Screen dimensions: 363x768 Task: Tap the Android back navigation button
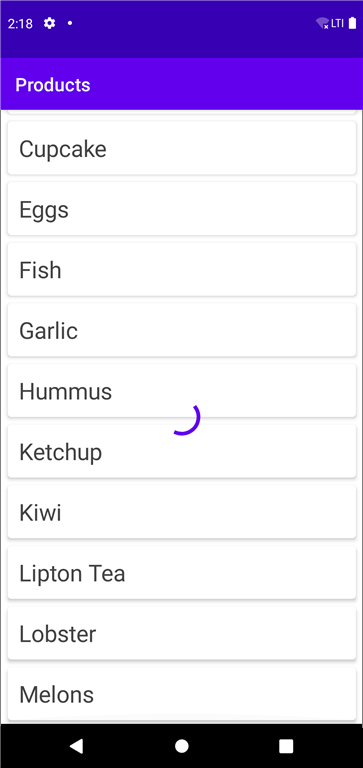click(x=76, y=745)
